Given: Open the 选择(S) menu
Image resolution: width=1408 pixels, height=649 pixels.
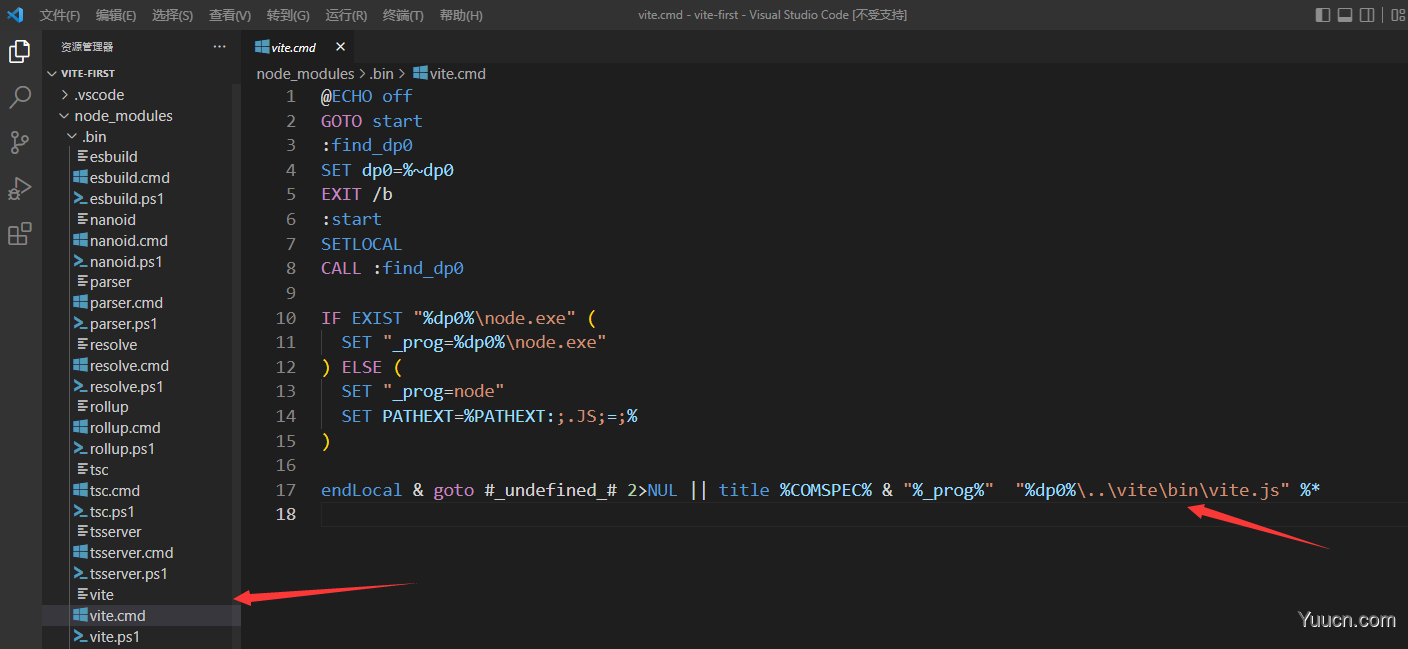Looking at the screenshot, I should click(x=173, y=15).
